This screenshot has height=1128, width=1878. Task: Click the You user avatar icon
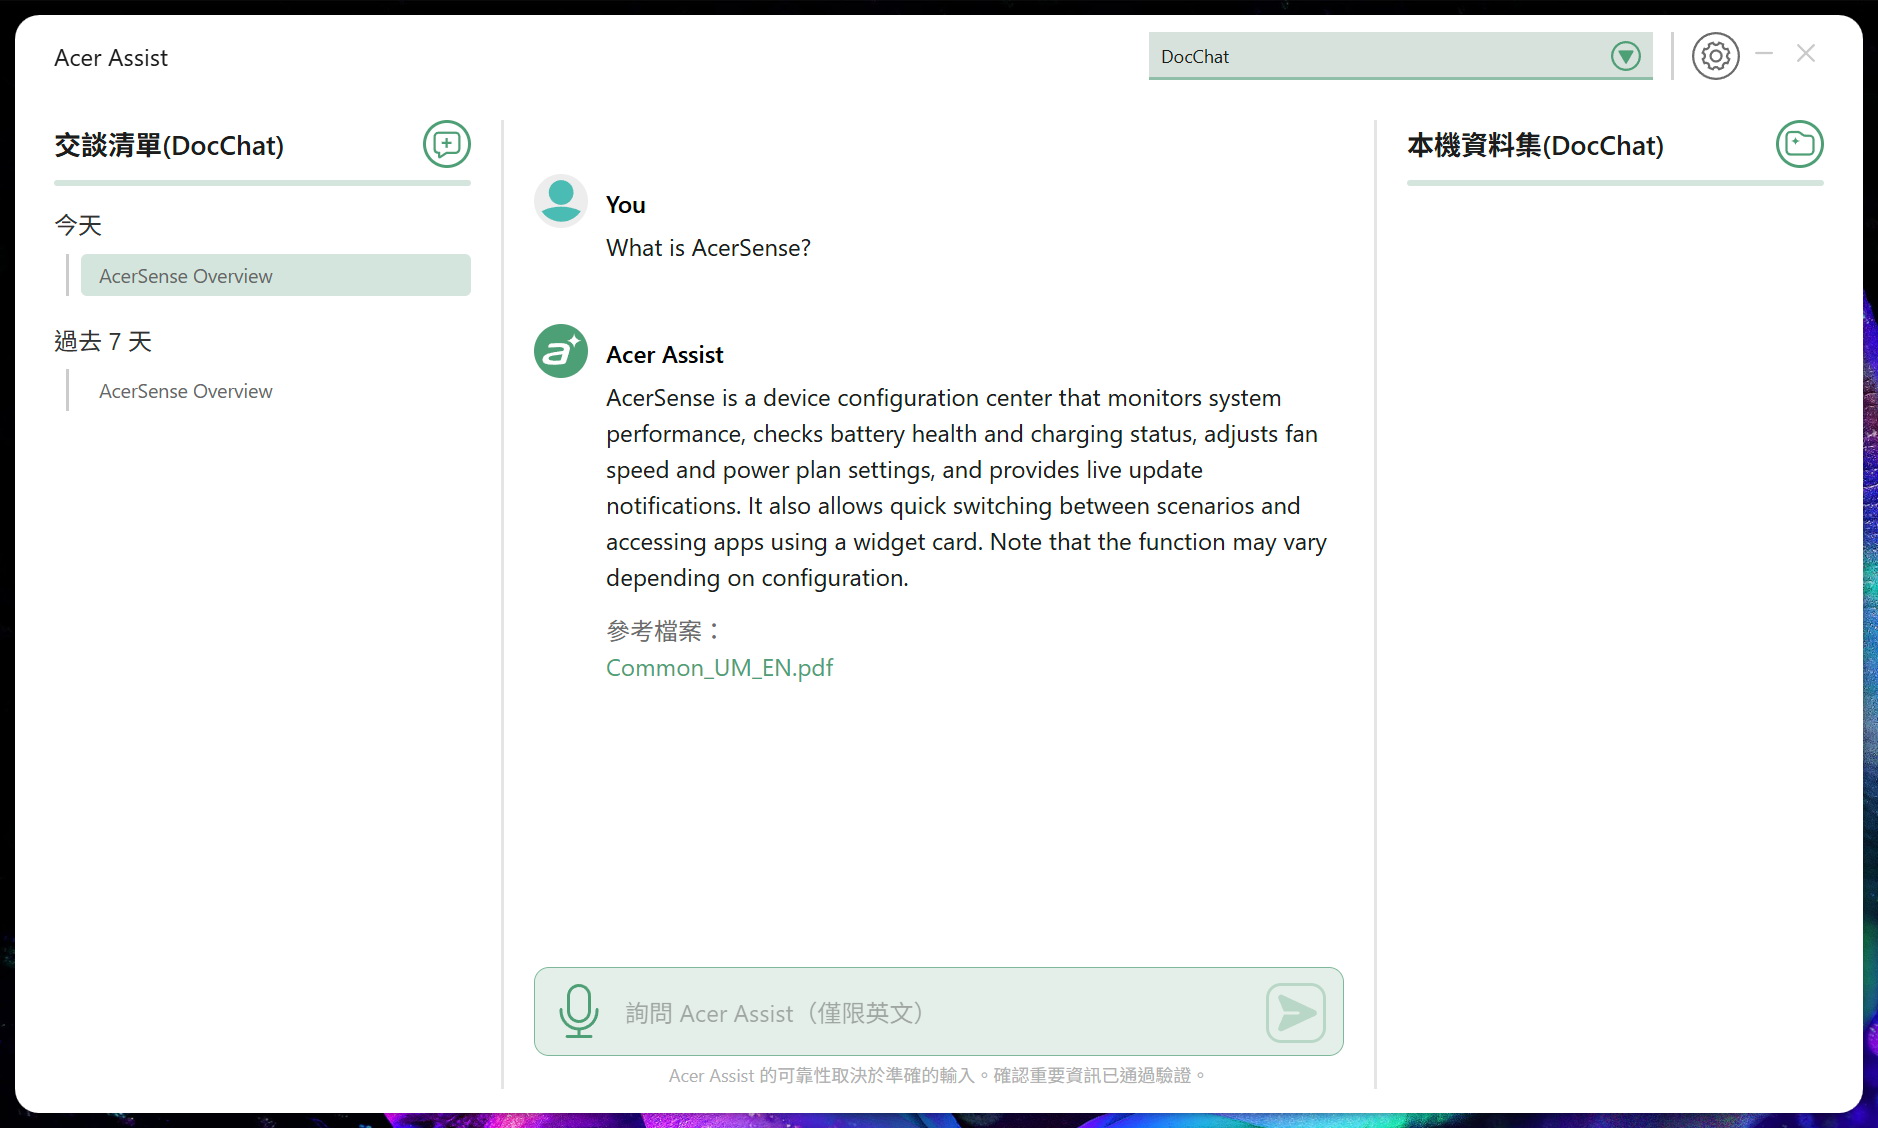pyautogui.click(x=560, y=201)
